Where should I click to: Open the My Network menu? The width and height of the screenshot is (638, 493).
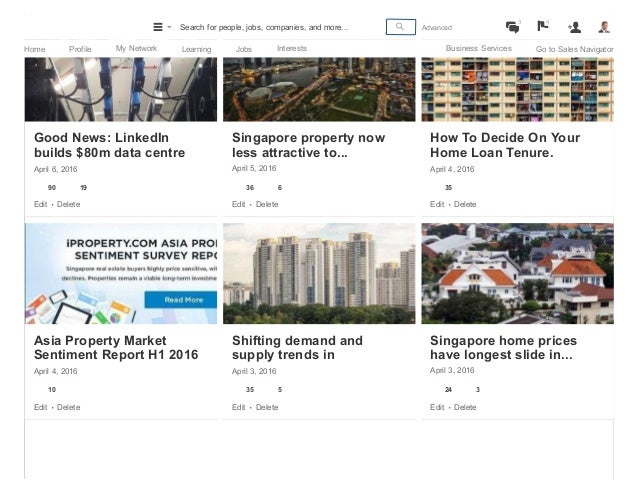pyautogui.click(x=136, y=48)
